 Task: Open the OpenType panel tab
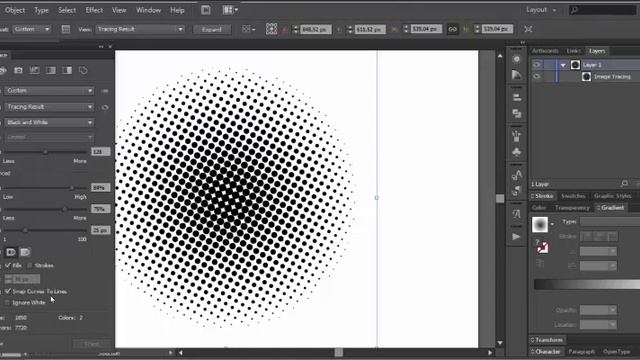(616, 351)
